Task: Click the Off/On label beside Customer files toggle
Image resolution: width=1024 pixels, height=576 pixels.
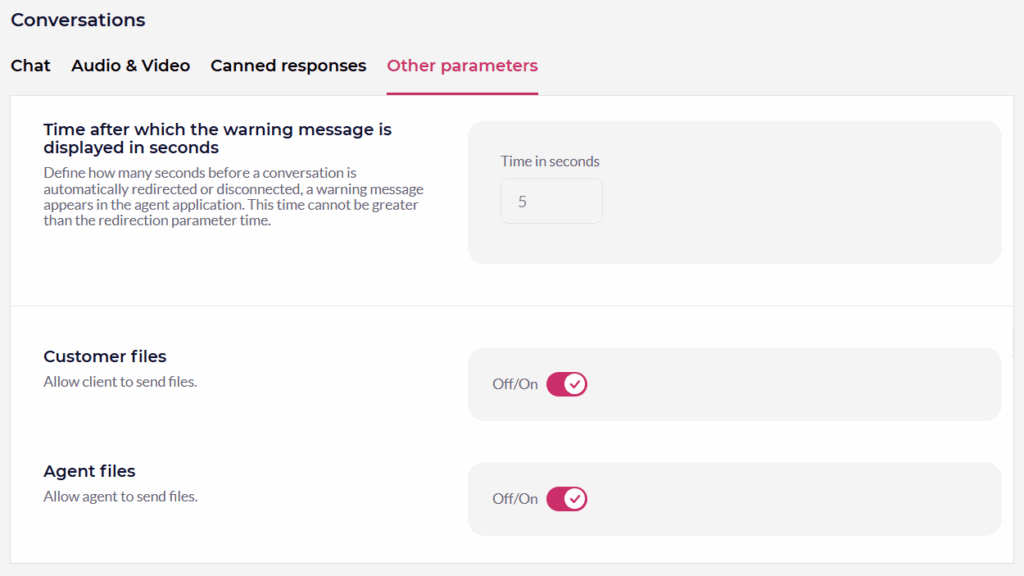Action: (x=514, y=384)
